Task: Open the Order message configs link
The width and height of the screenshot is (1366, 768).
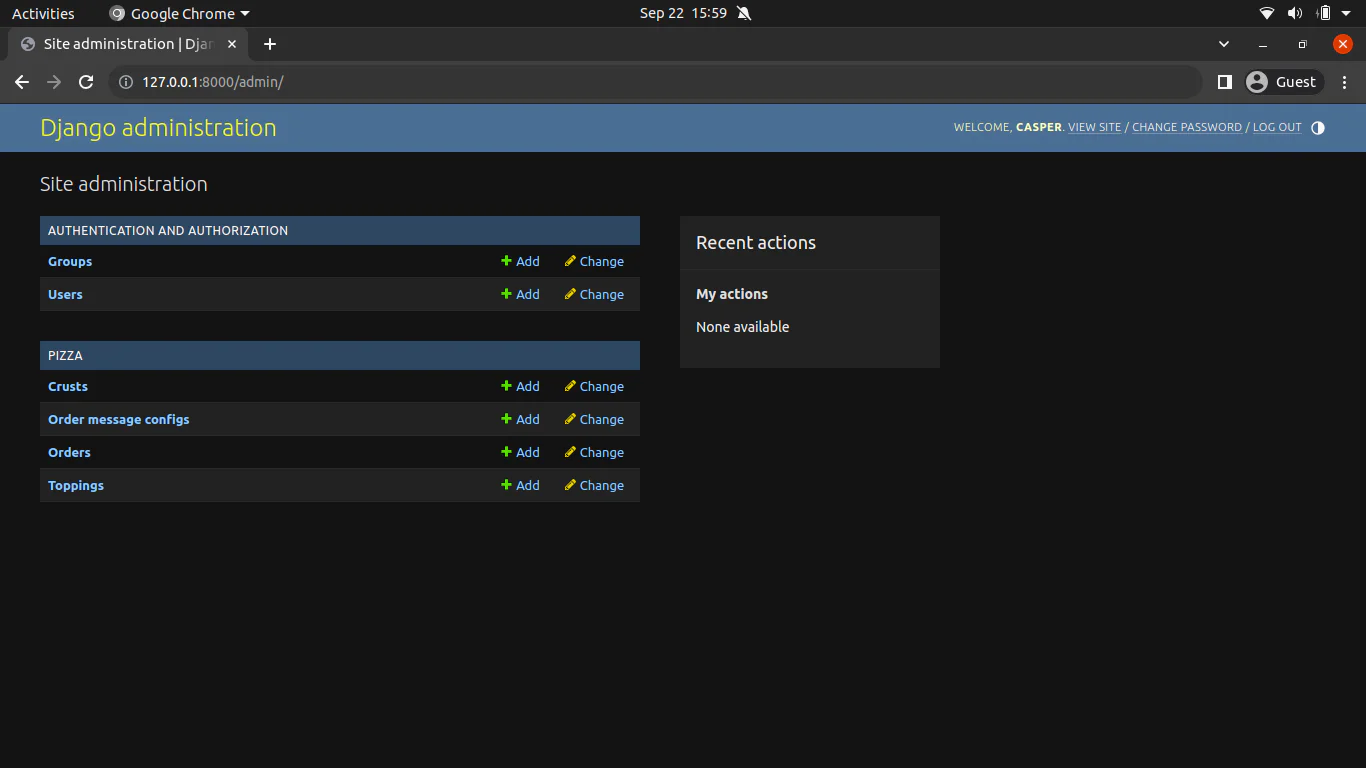Action: coord(118,420)
